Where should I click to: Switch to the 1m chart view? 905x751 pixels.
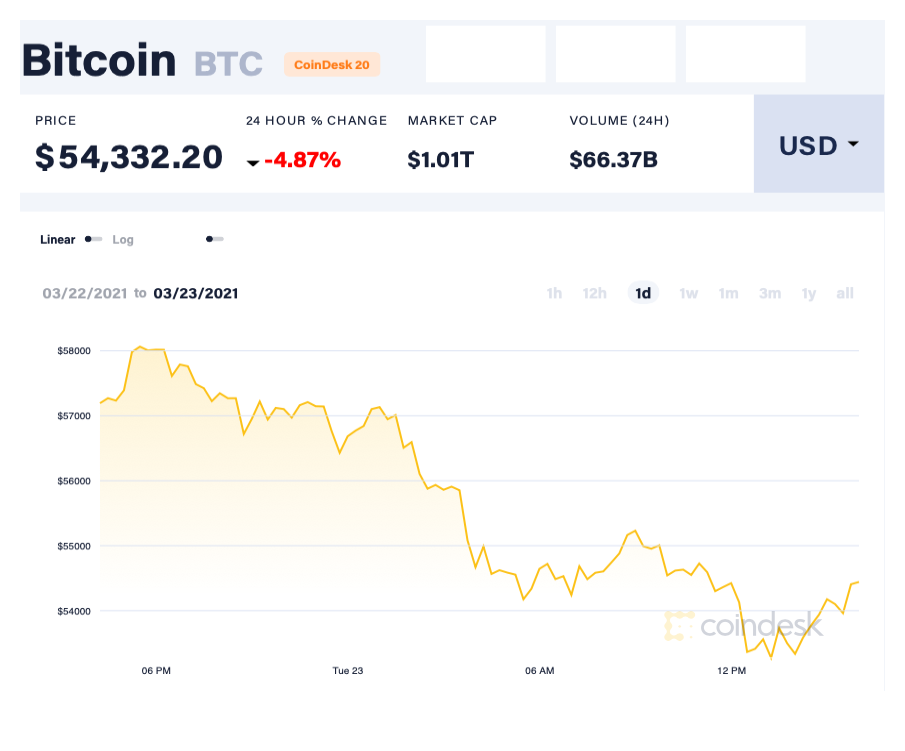[x=728, y=293]
